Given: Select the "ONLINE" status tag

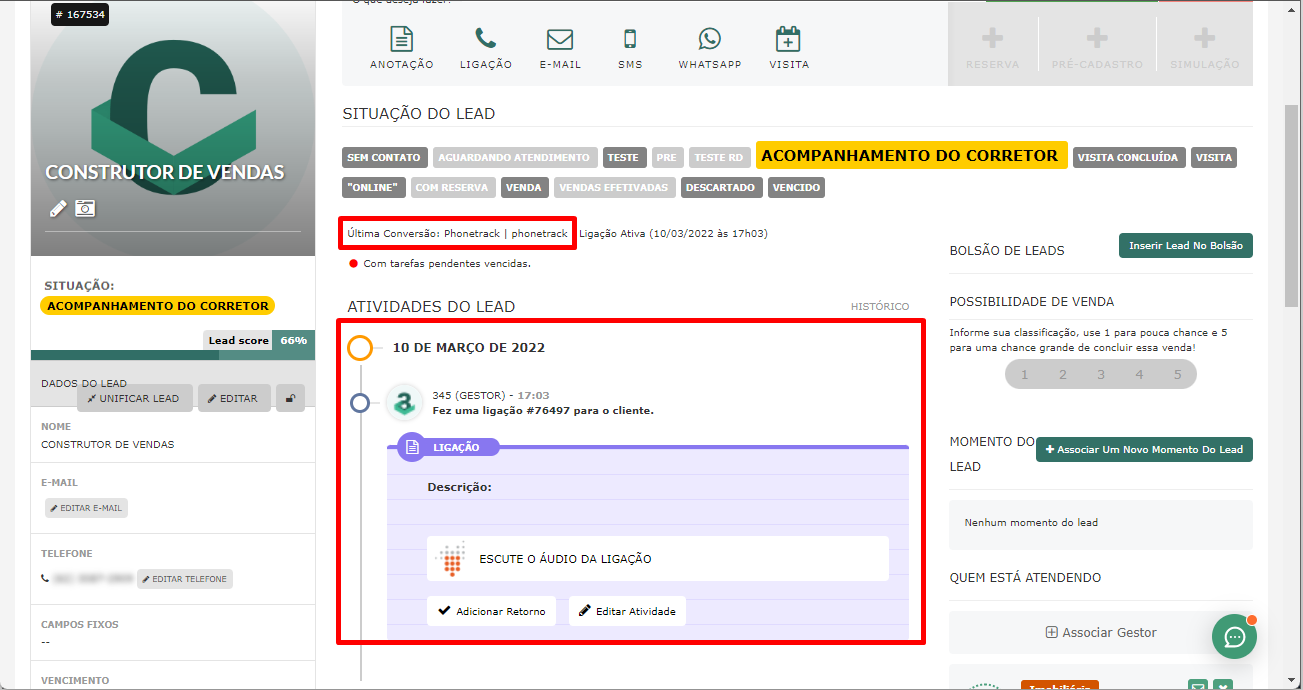Looking at the screenshot, I should coord(374,187).
